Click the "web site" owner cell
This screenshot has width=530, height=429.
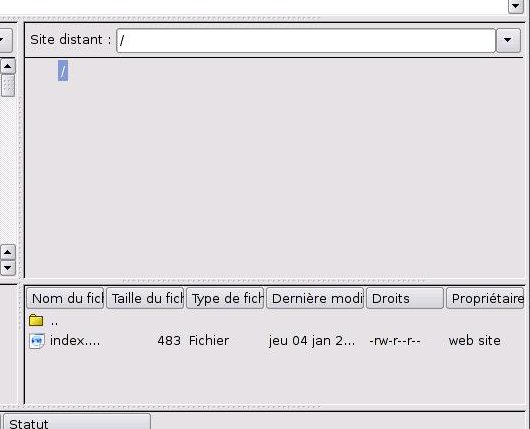(x=475, y=341)
